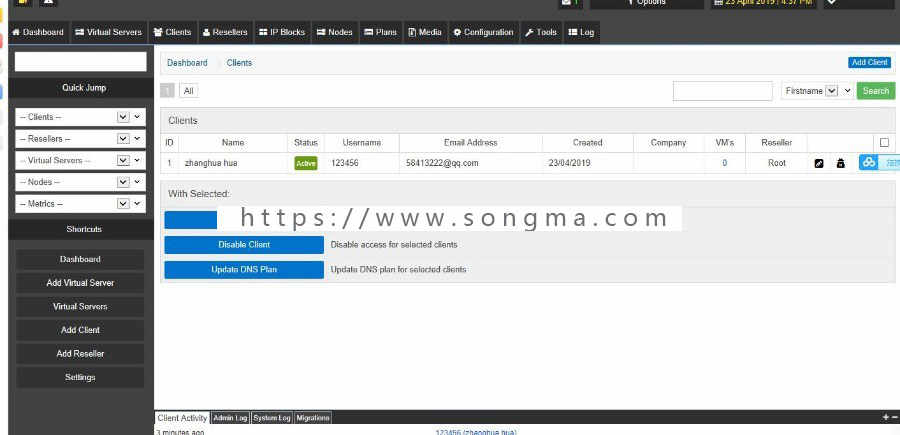Open Dashboard in the top navigation bar

tap(38, 32)
